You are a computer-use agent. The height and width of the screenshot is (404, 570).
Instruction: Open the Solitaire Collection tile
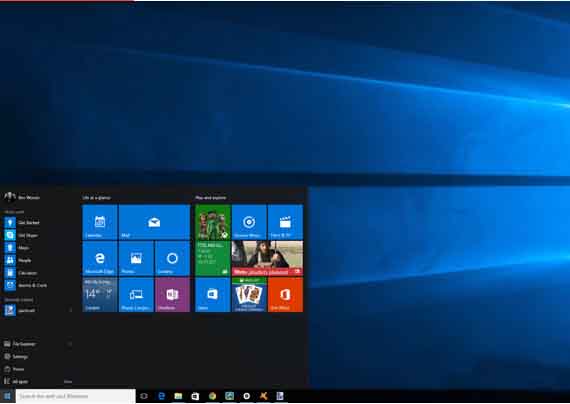tap(249, 295)
